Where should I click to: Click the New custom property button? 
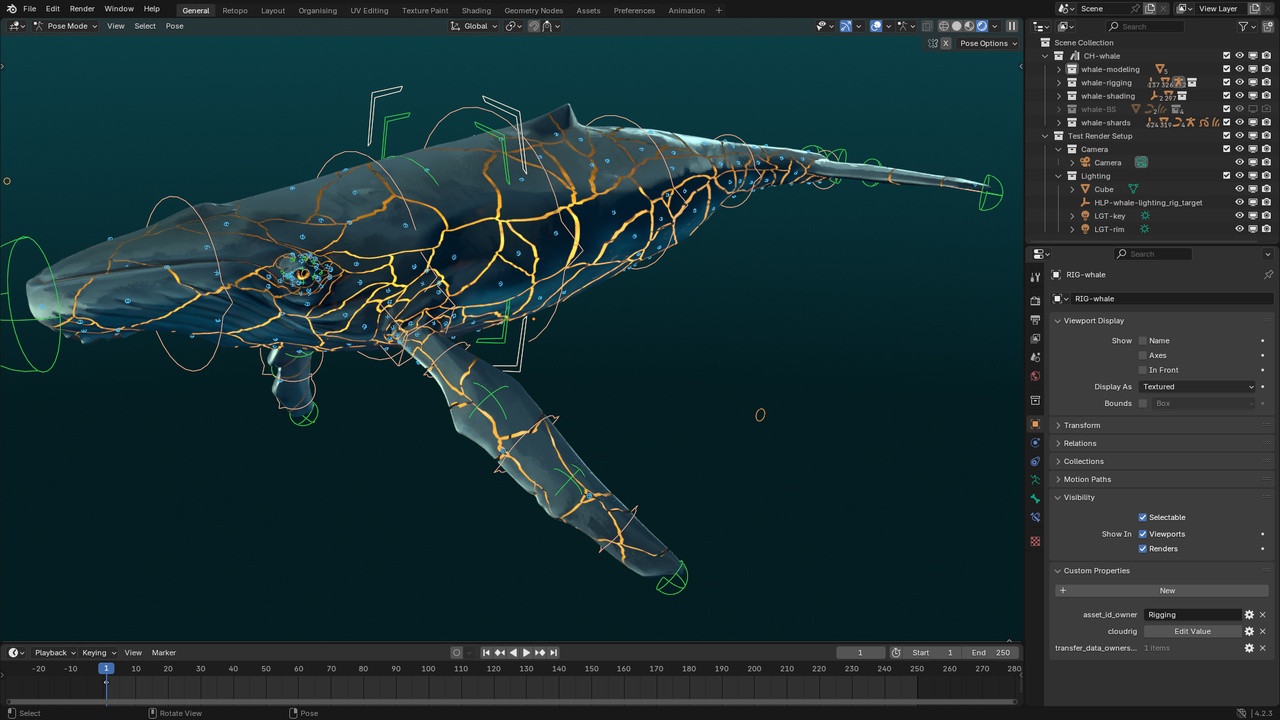[x=1167, y=590]
